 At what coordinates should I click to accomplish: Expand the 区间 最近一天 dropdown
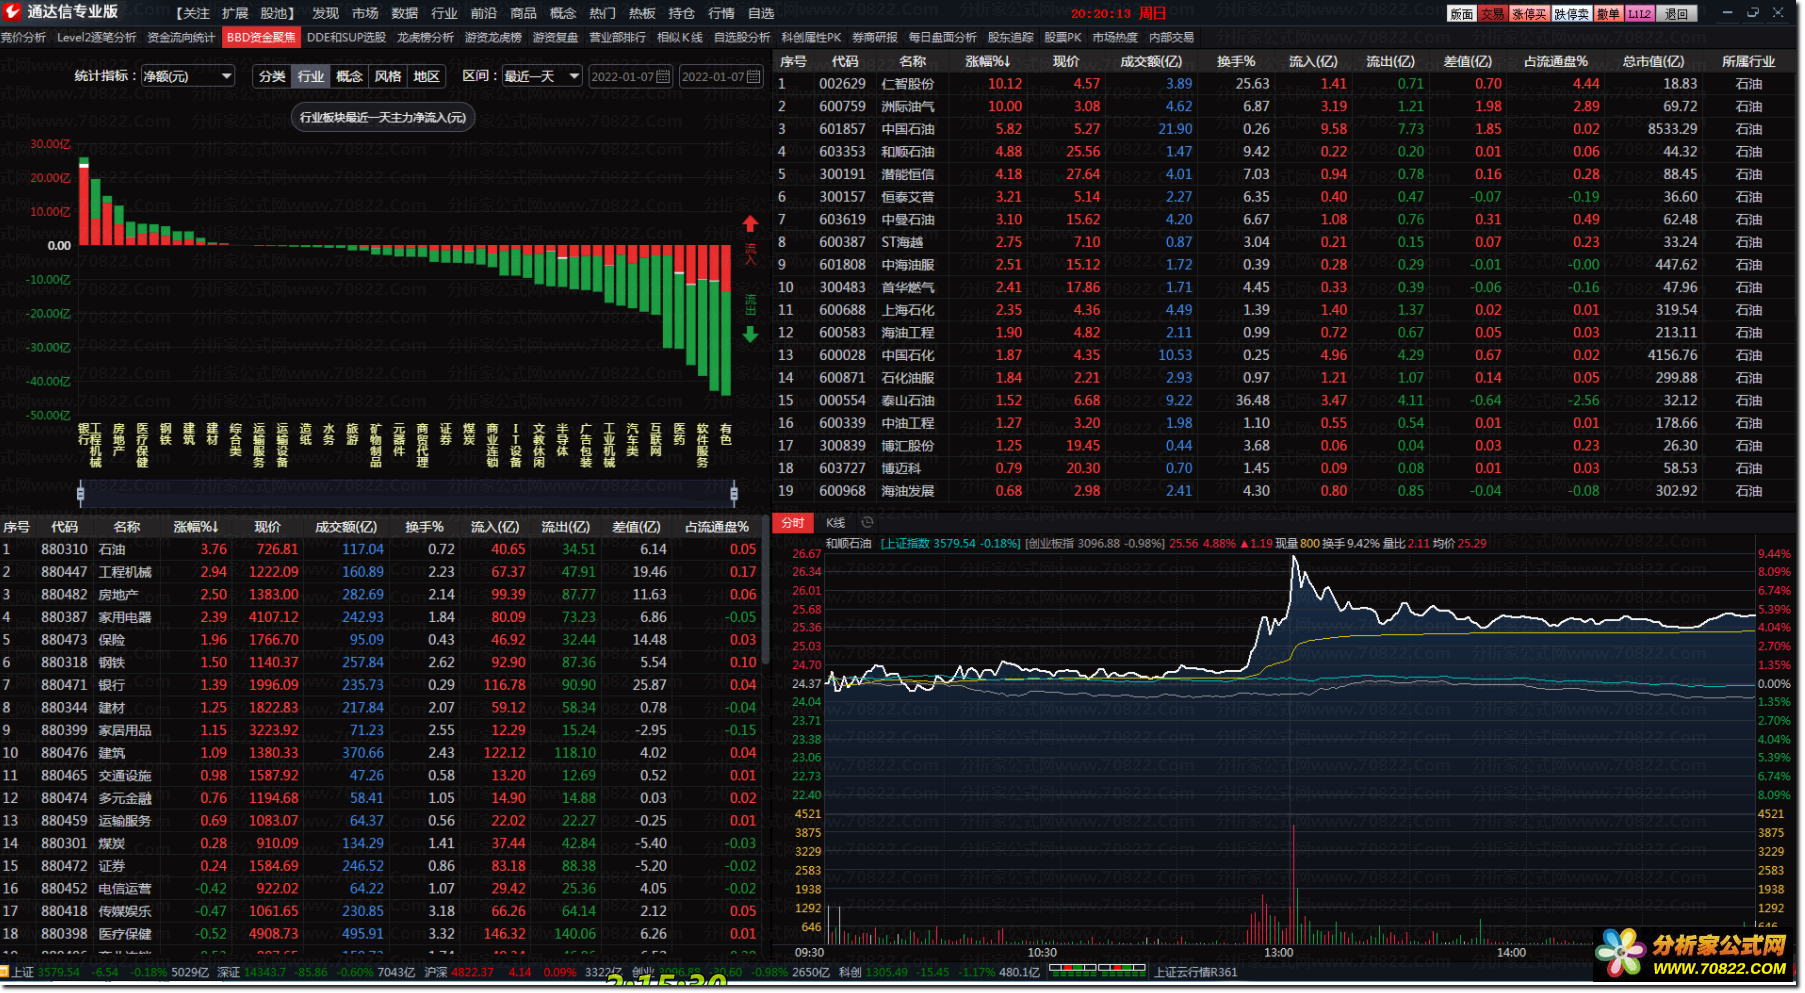pyautogui.click(x=541, y=76)
